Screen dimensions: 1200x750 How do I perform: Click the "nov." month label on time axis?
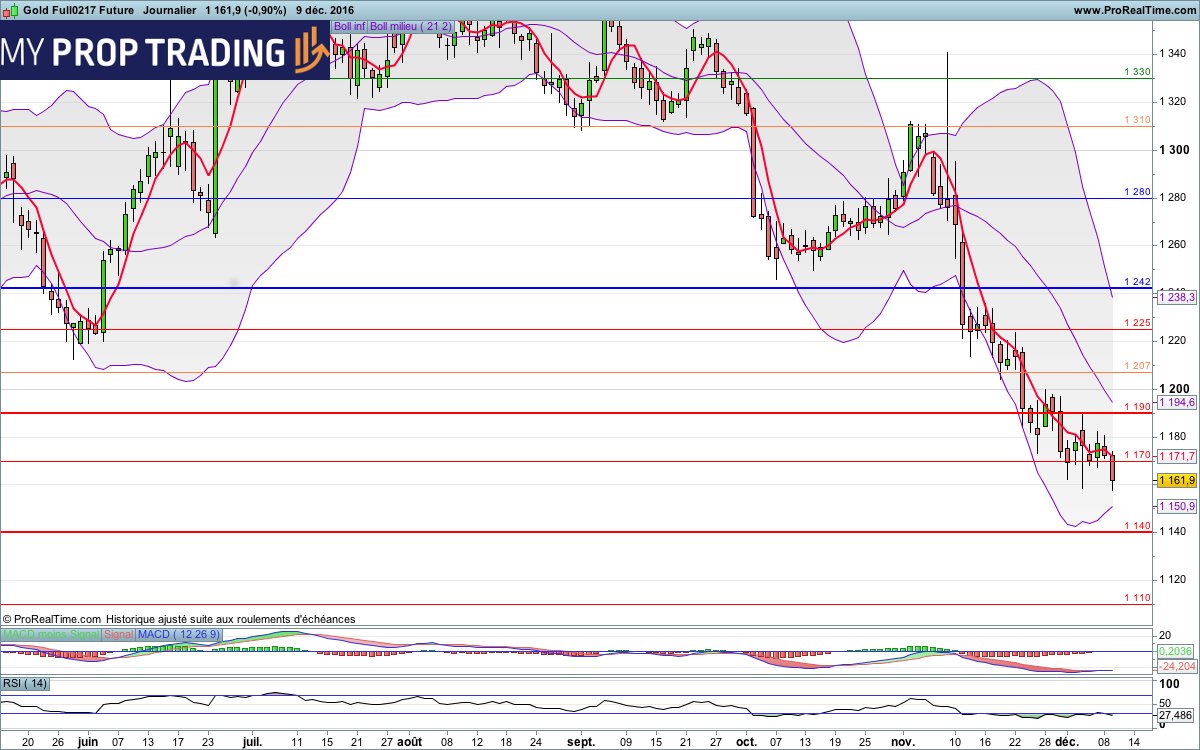tap(903, 742)
